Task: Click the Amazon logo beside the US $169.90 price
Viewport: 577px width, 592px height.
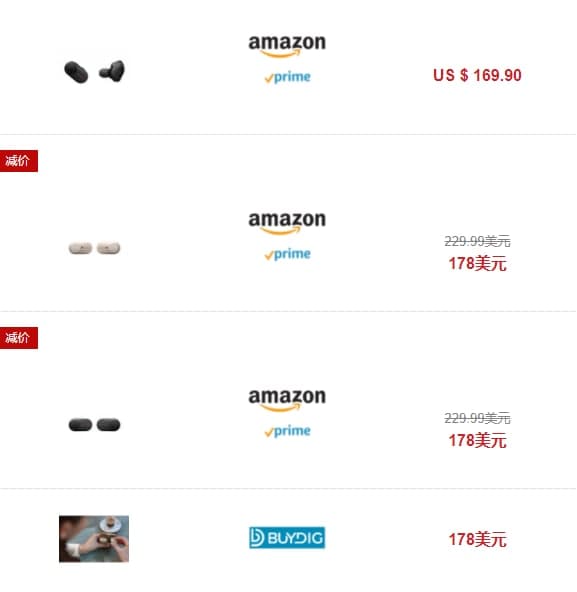Action: point(287,46)
